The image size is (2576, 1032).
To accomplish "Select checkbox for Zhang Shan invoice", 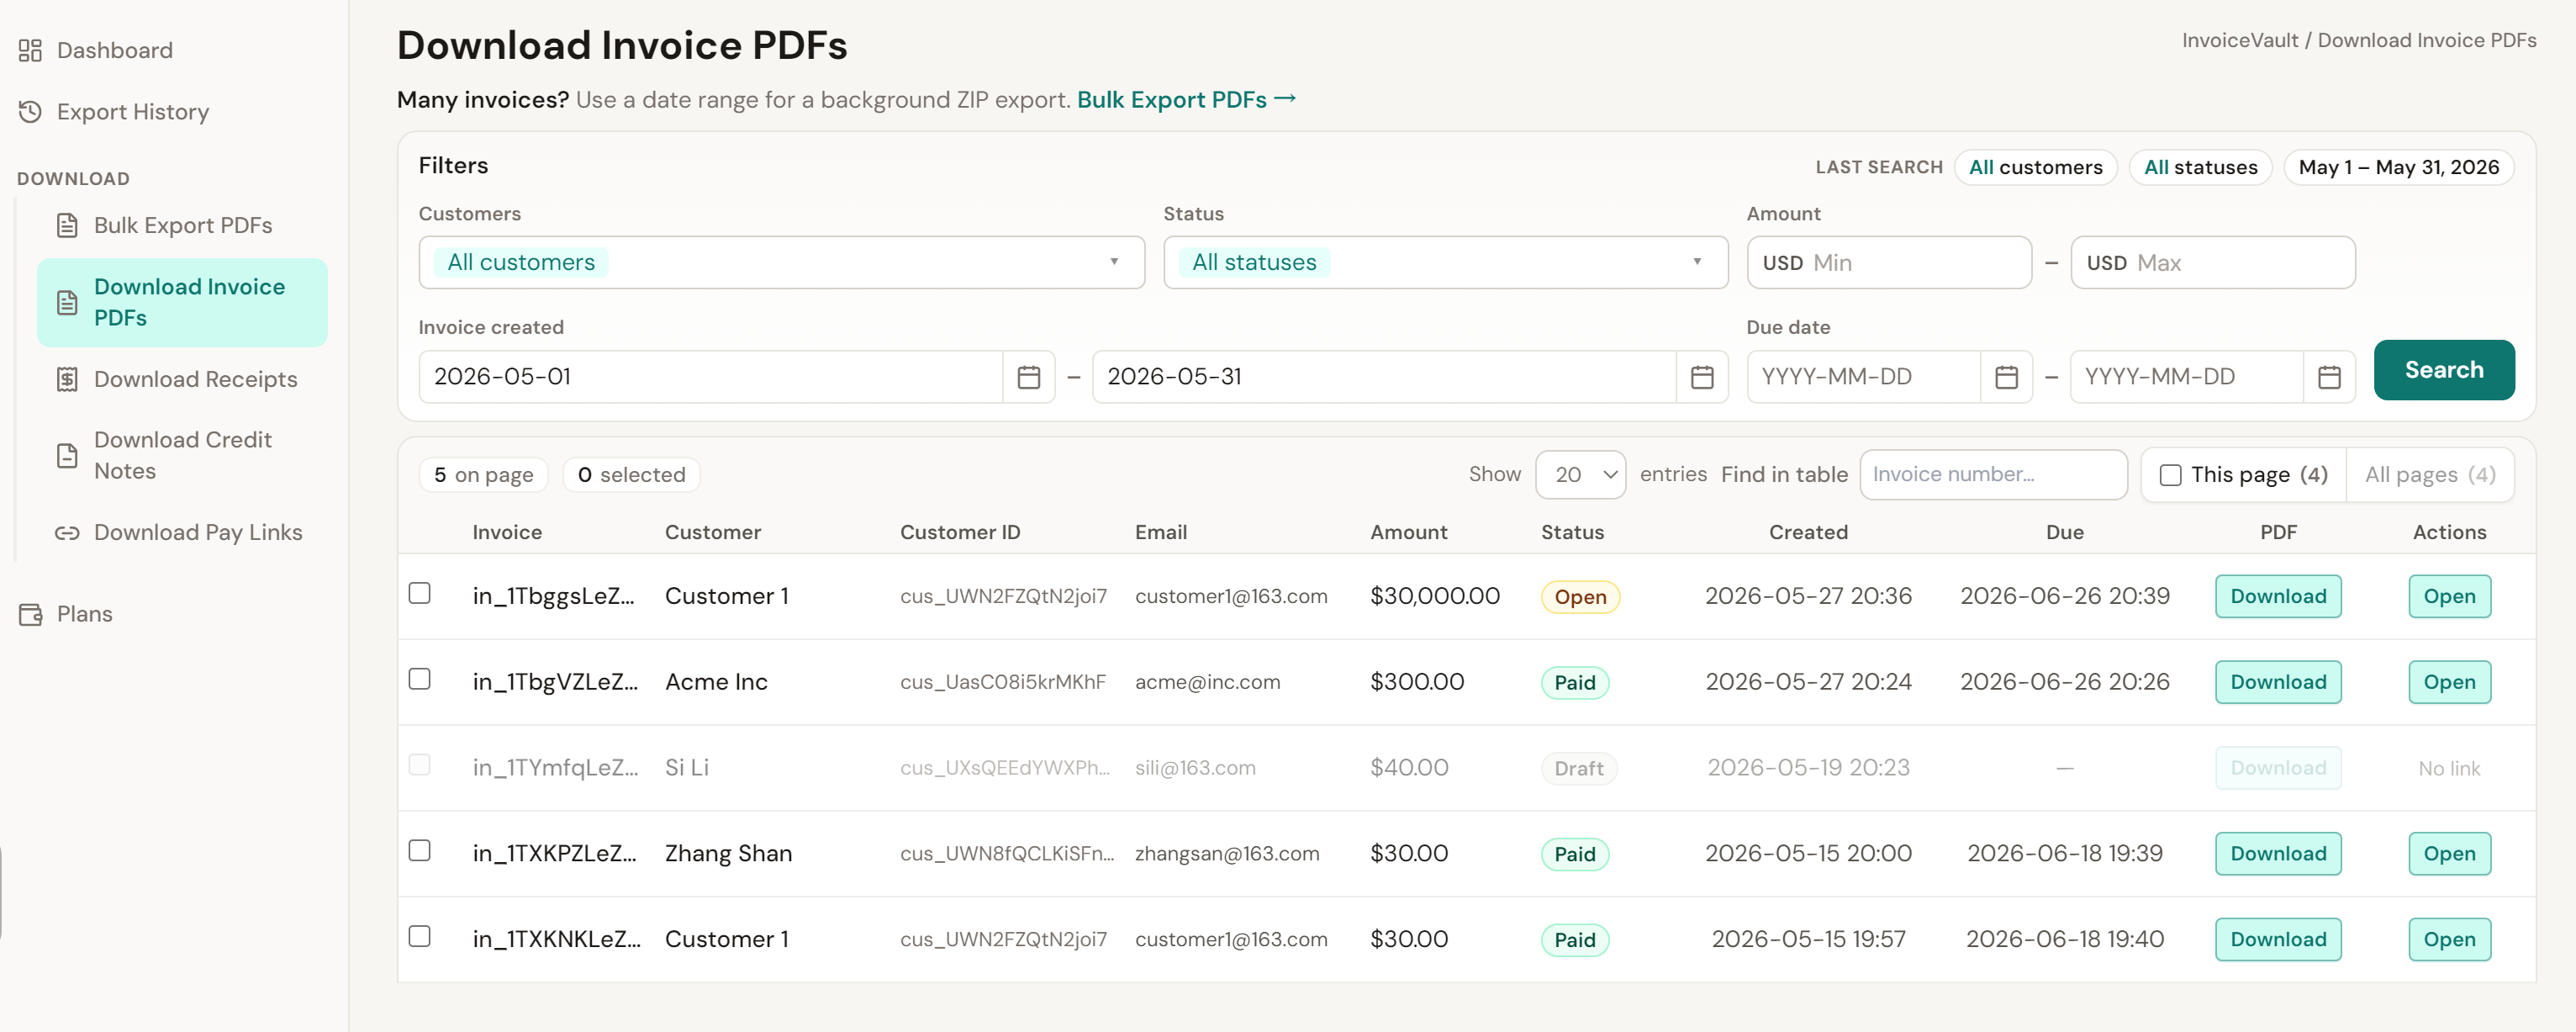I will tap(419, 850).
